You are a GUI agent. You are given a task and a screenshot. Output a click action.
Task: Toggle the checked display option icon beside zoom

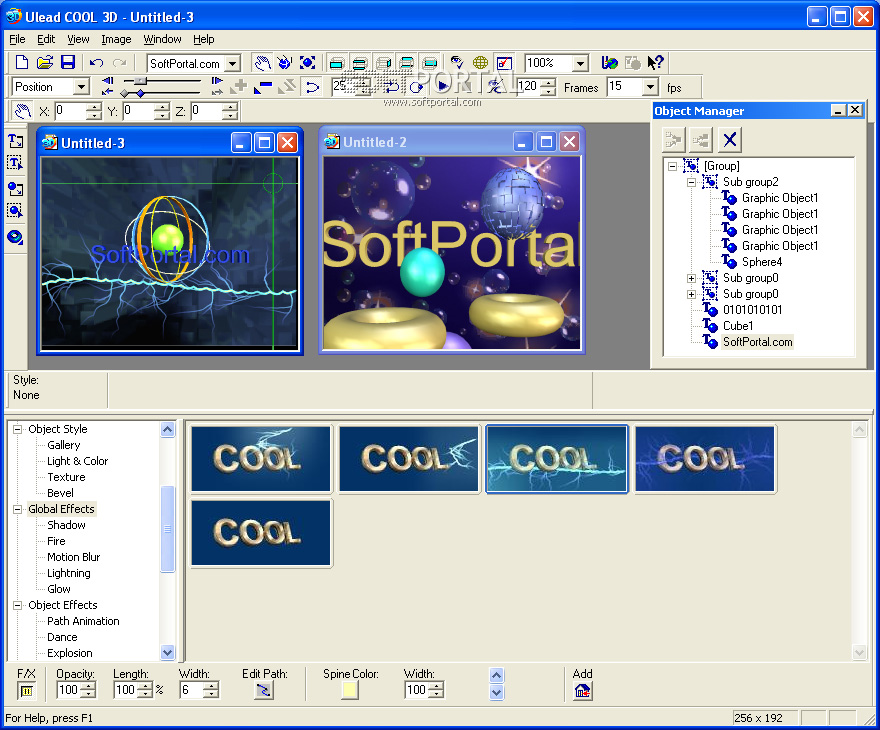tap(504, 62)
